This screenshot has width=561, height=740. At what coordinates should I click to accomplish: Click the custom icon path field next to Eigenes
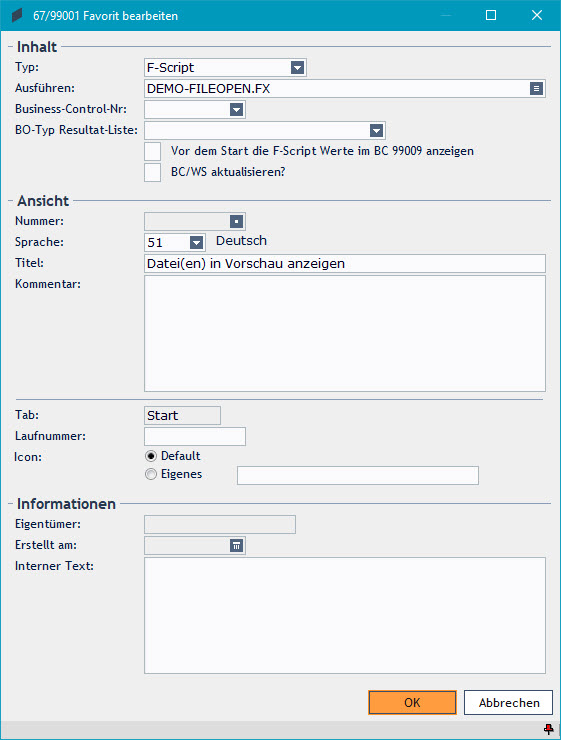tap(358, 475)
